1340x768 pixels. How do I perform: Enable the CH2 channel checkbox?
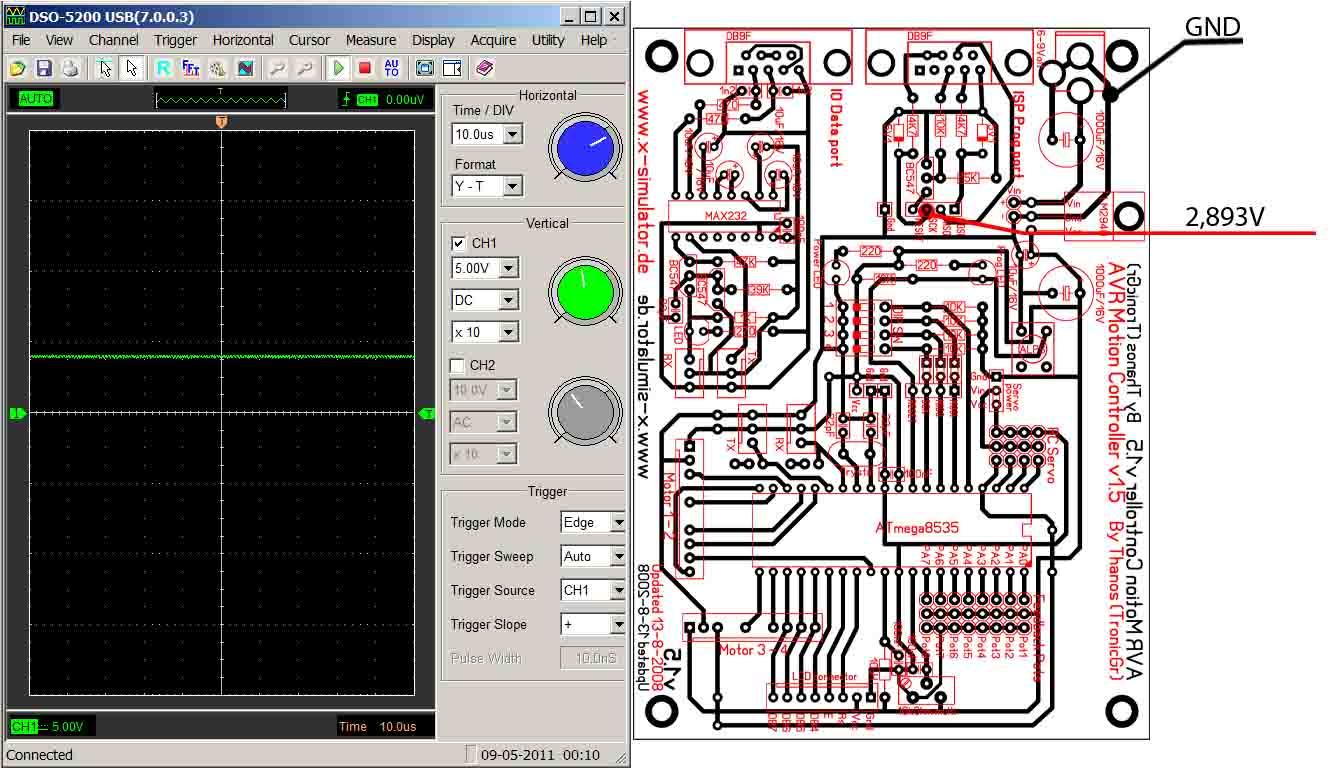[x=458, y=365]
